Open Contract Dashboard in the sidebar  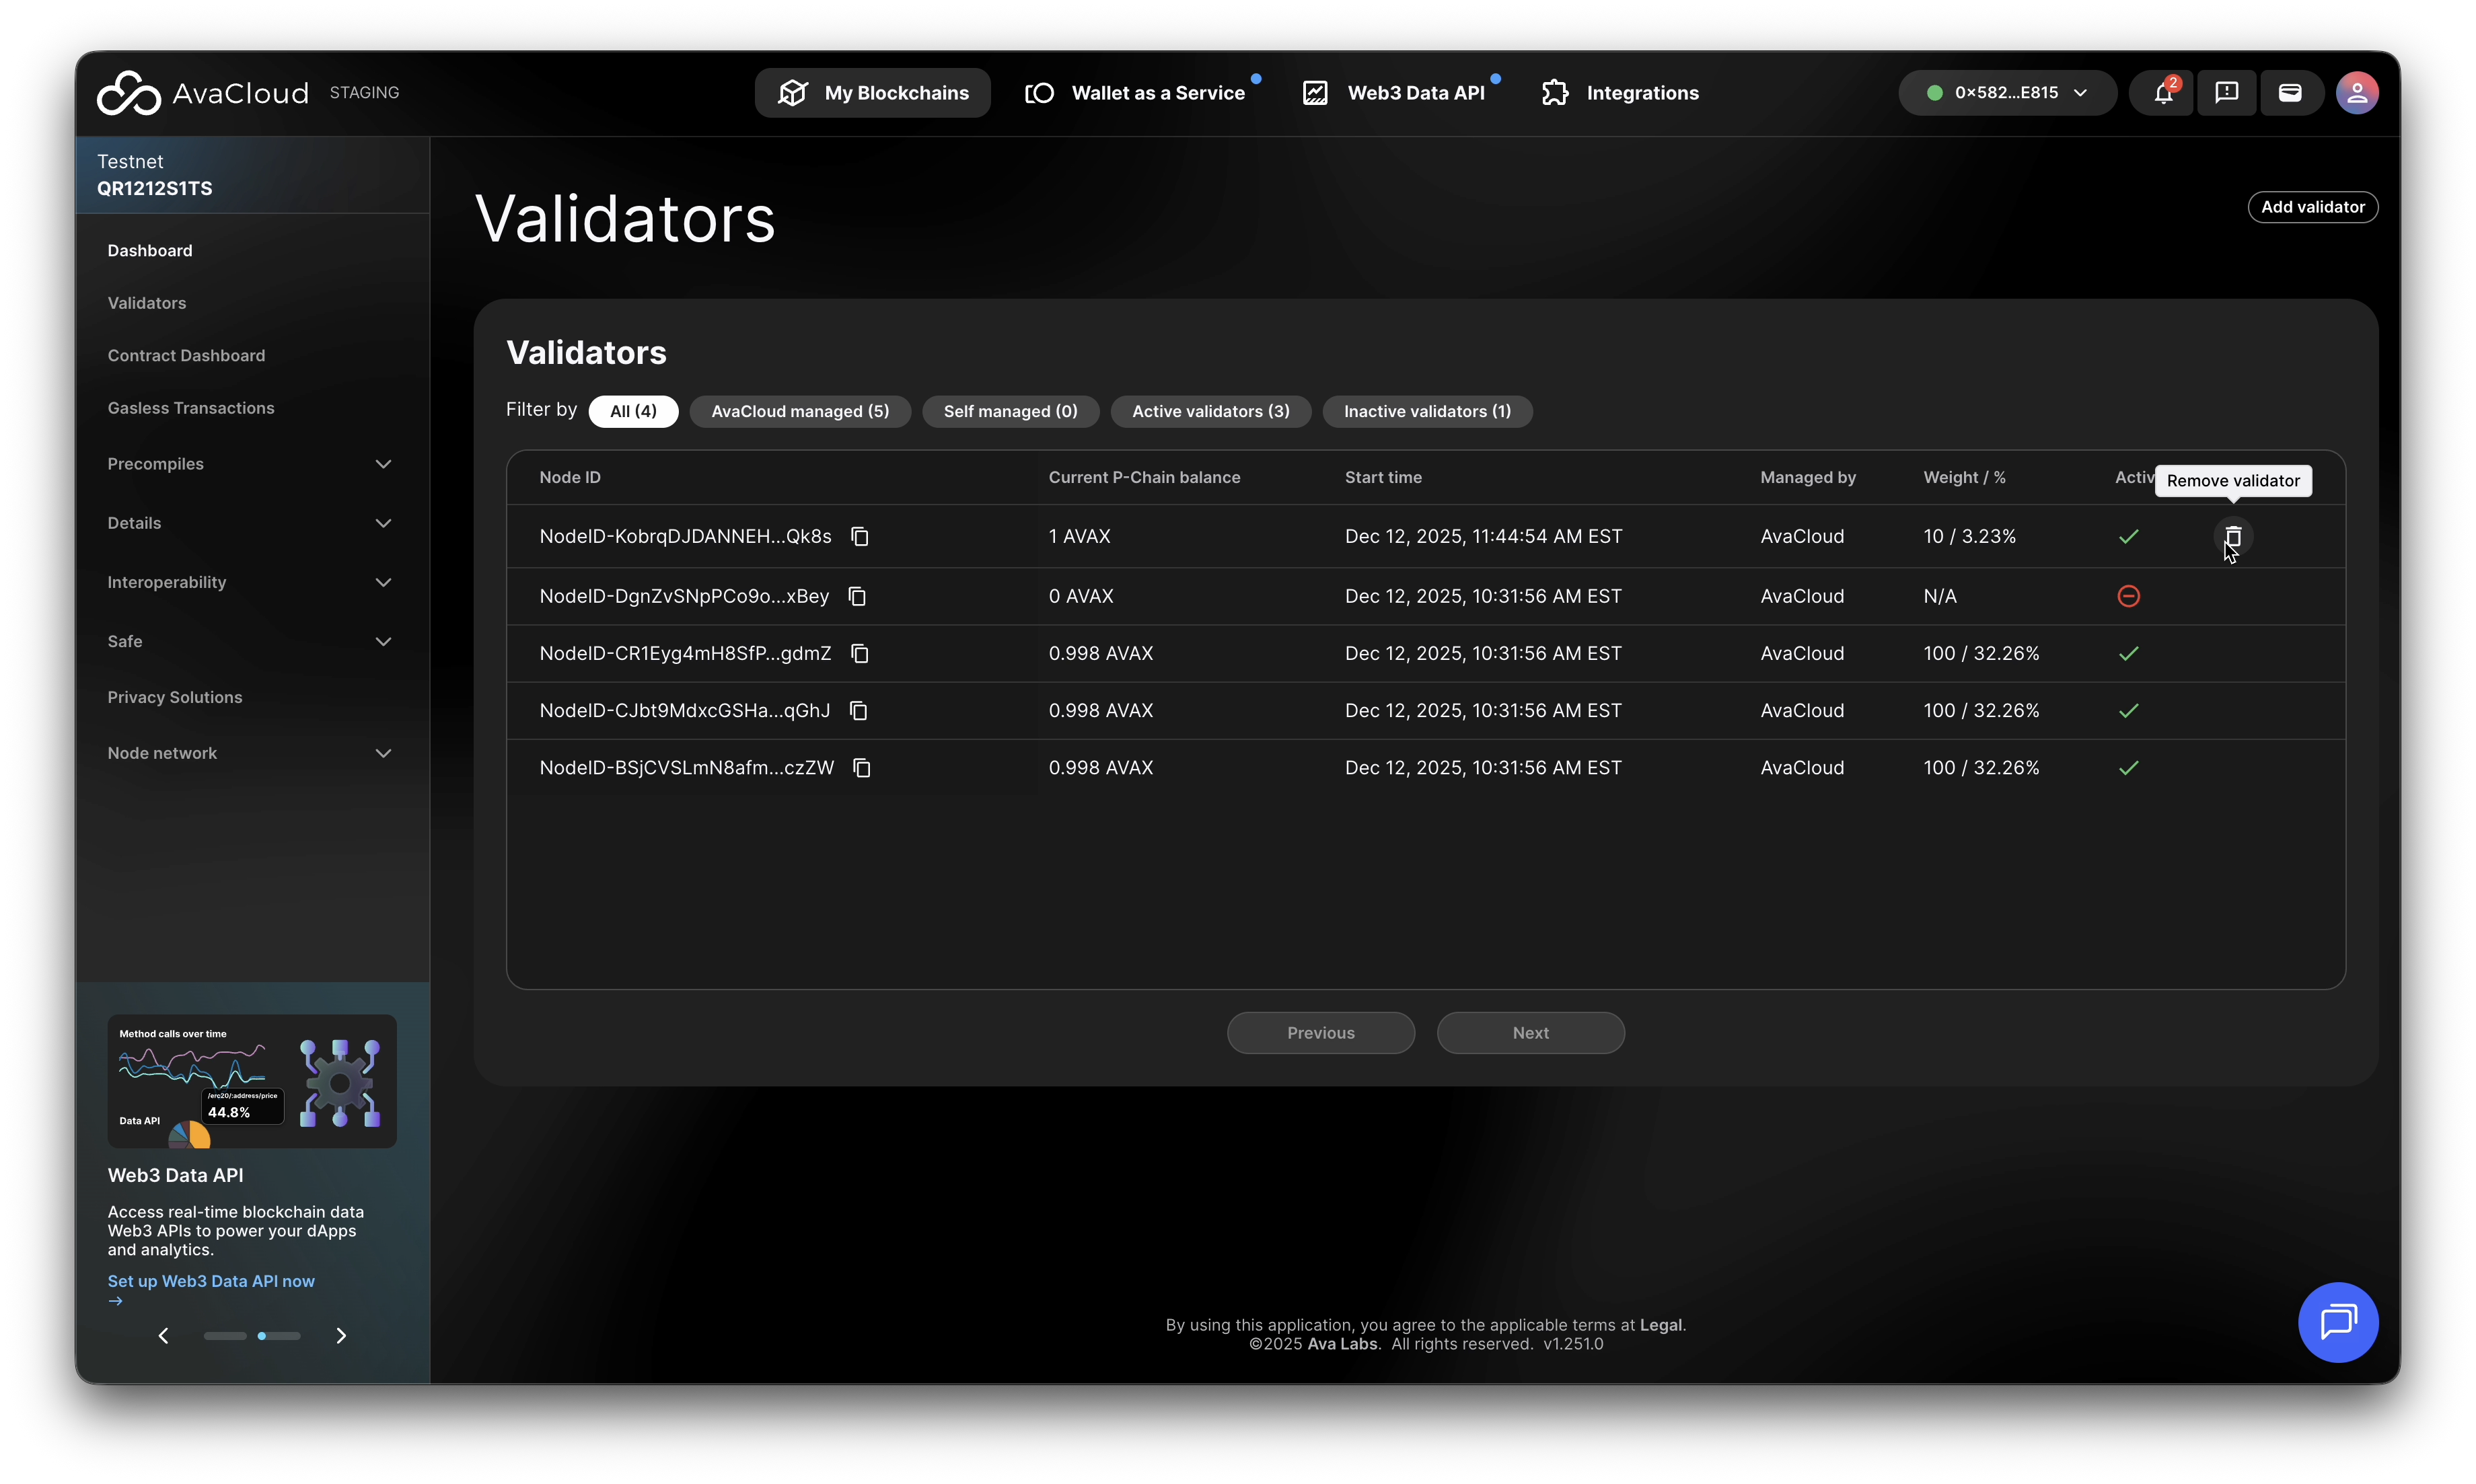point(186,355)
